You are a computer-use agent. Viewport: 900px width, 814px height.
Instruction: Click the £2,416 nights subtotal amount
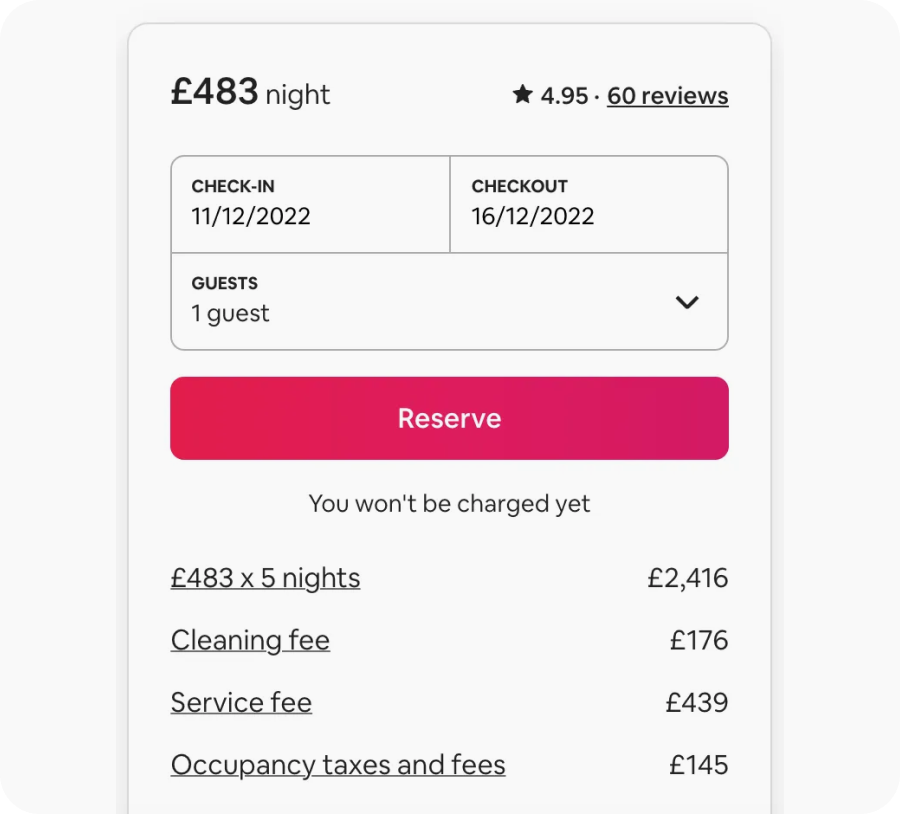tap(688, 578)
